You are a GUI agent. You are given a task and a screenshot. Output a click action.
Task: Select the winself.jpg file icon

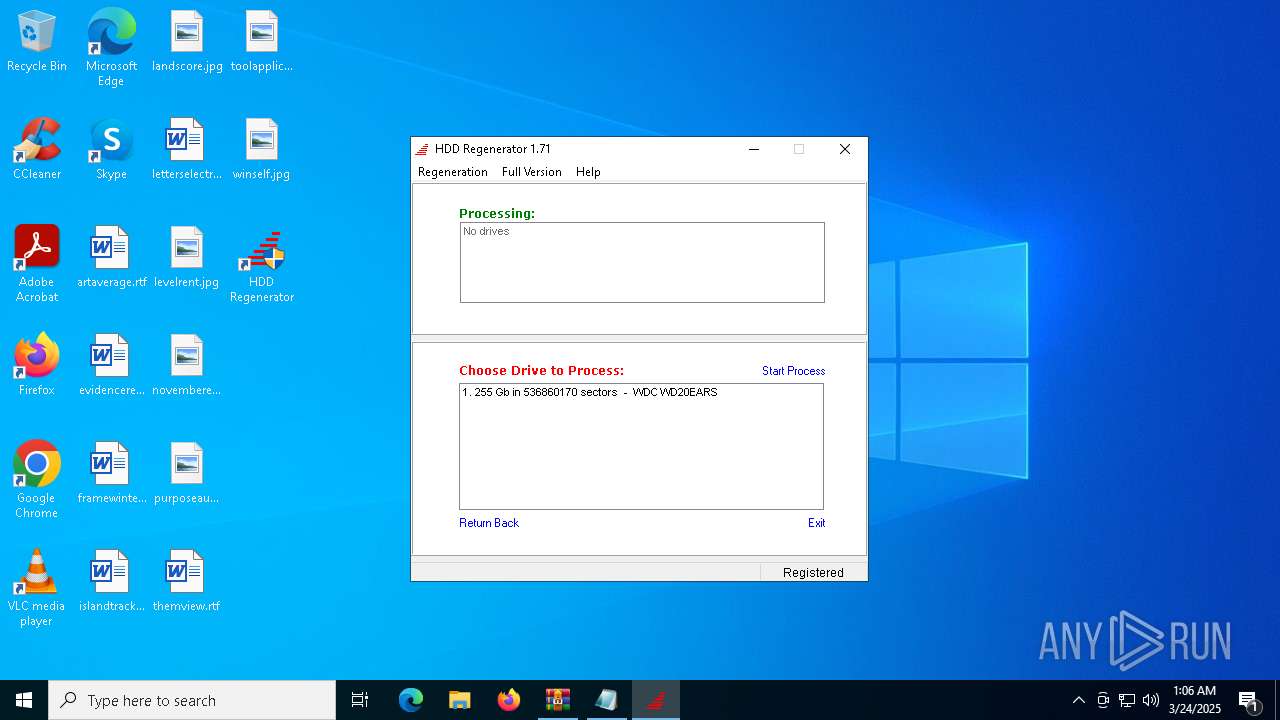coord(261,150)
